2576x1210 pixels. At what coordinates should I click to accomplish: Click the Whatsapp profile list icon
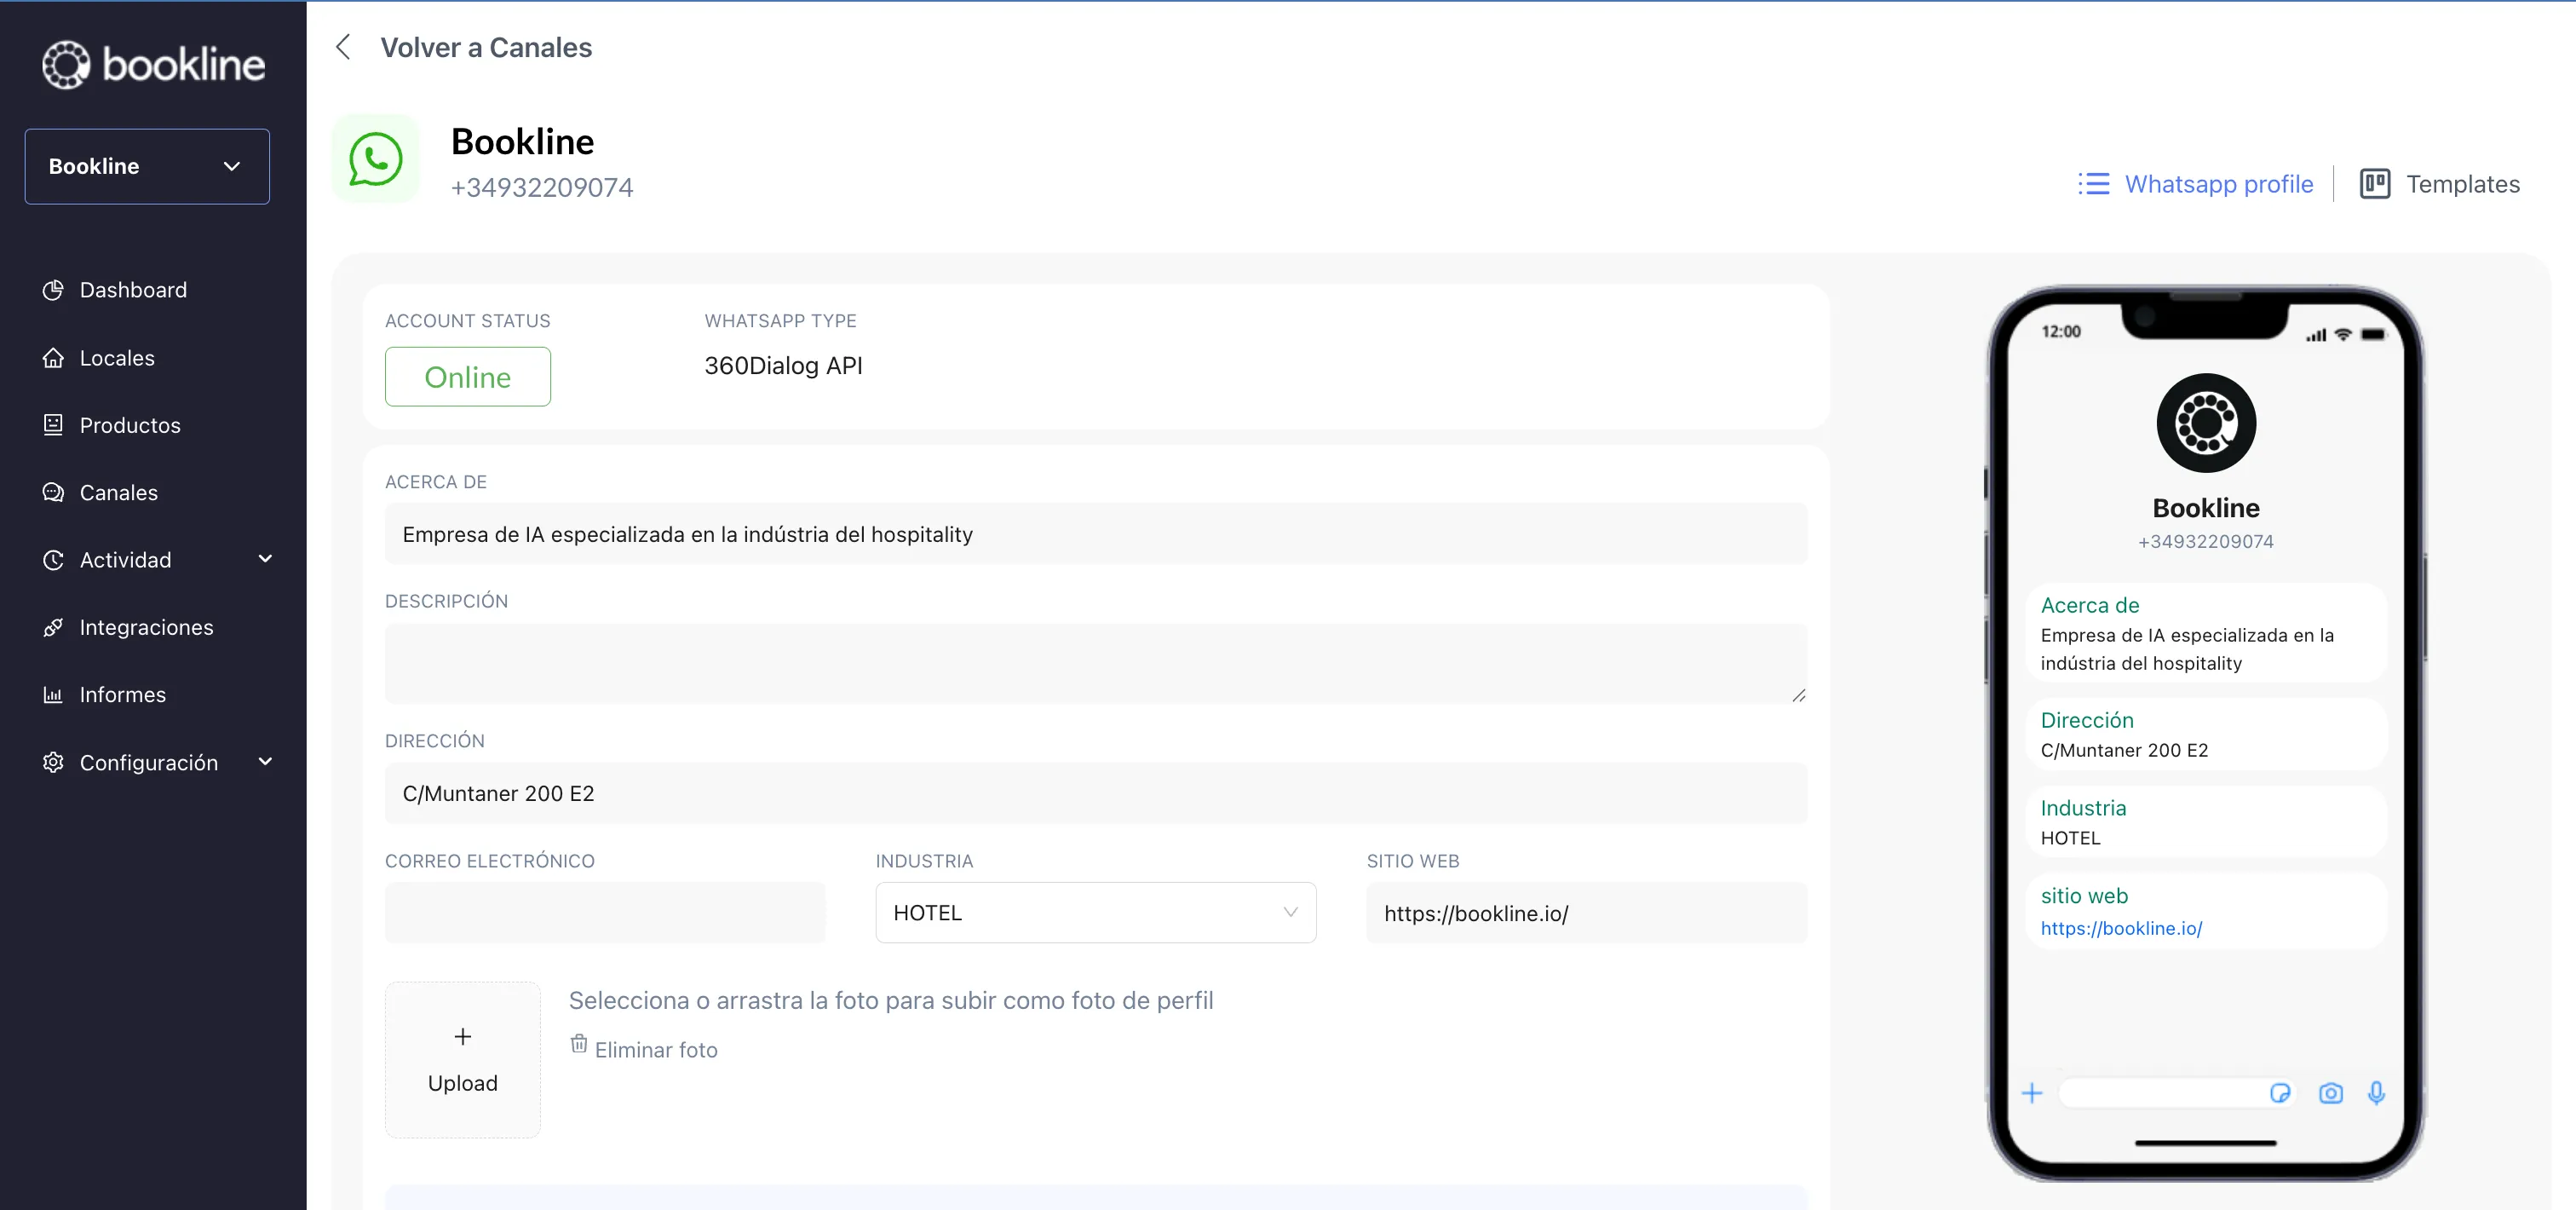coord(2094,184)
